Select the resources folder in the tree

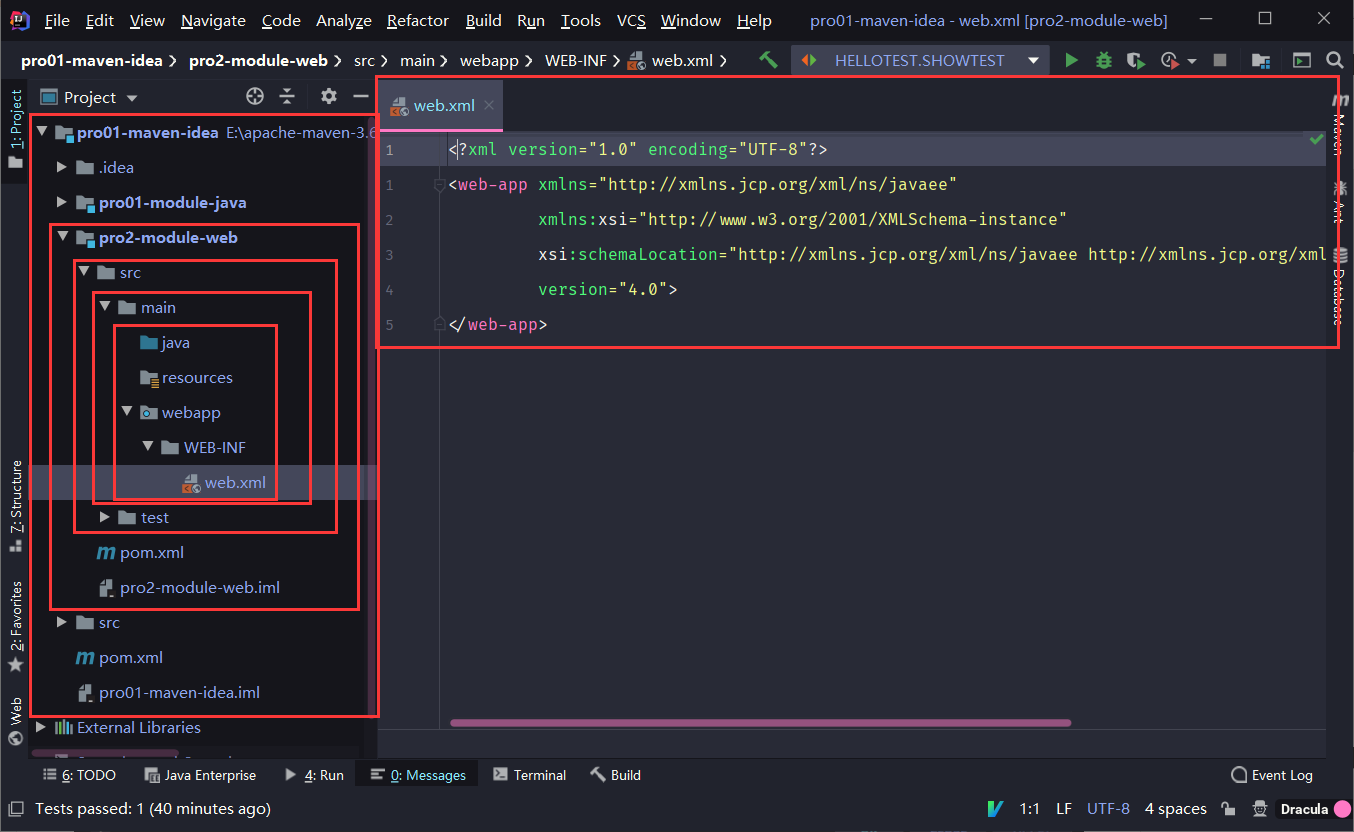click(187, 377)
